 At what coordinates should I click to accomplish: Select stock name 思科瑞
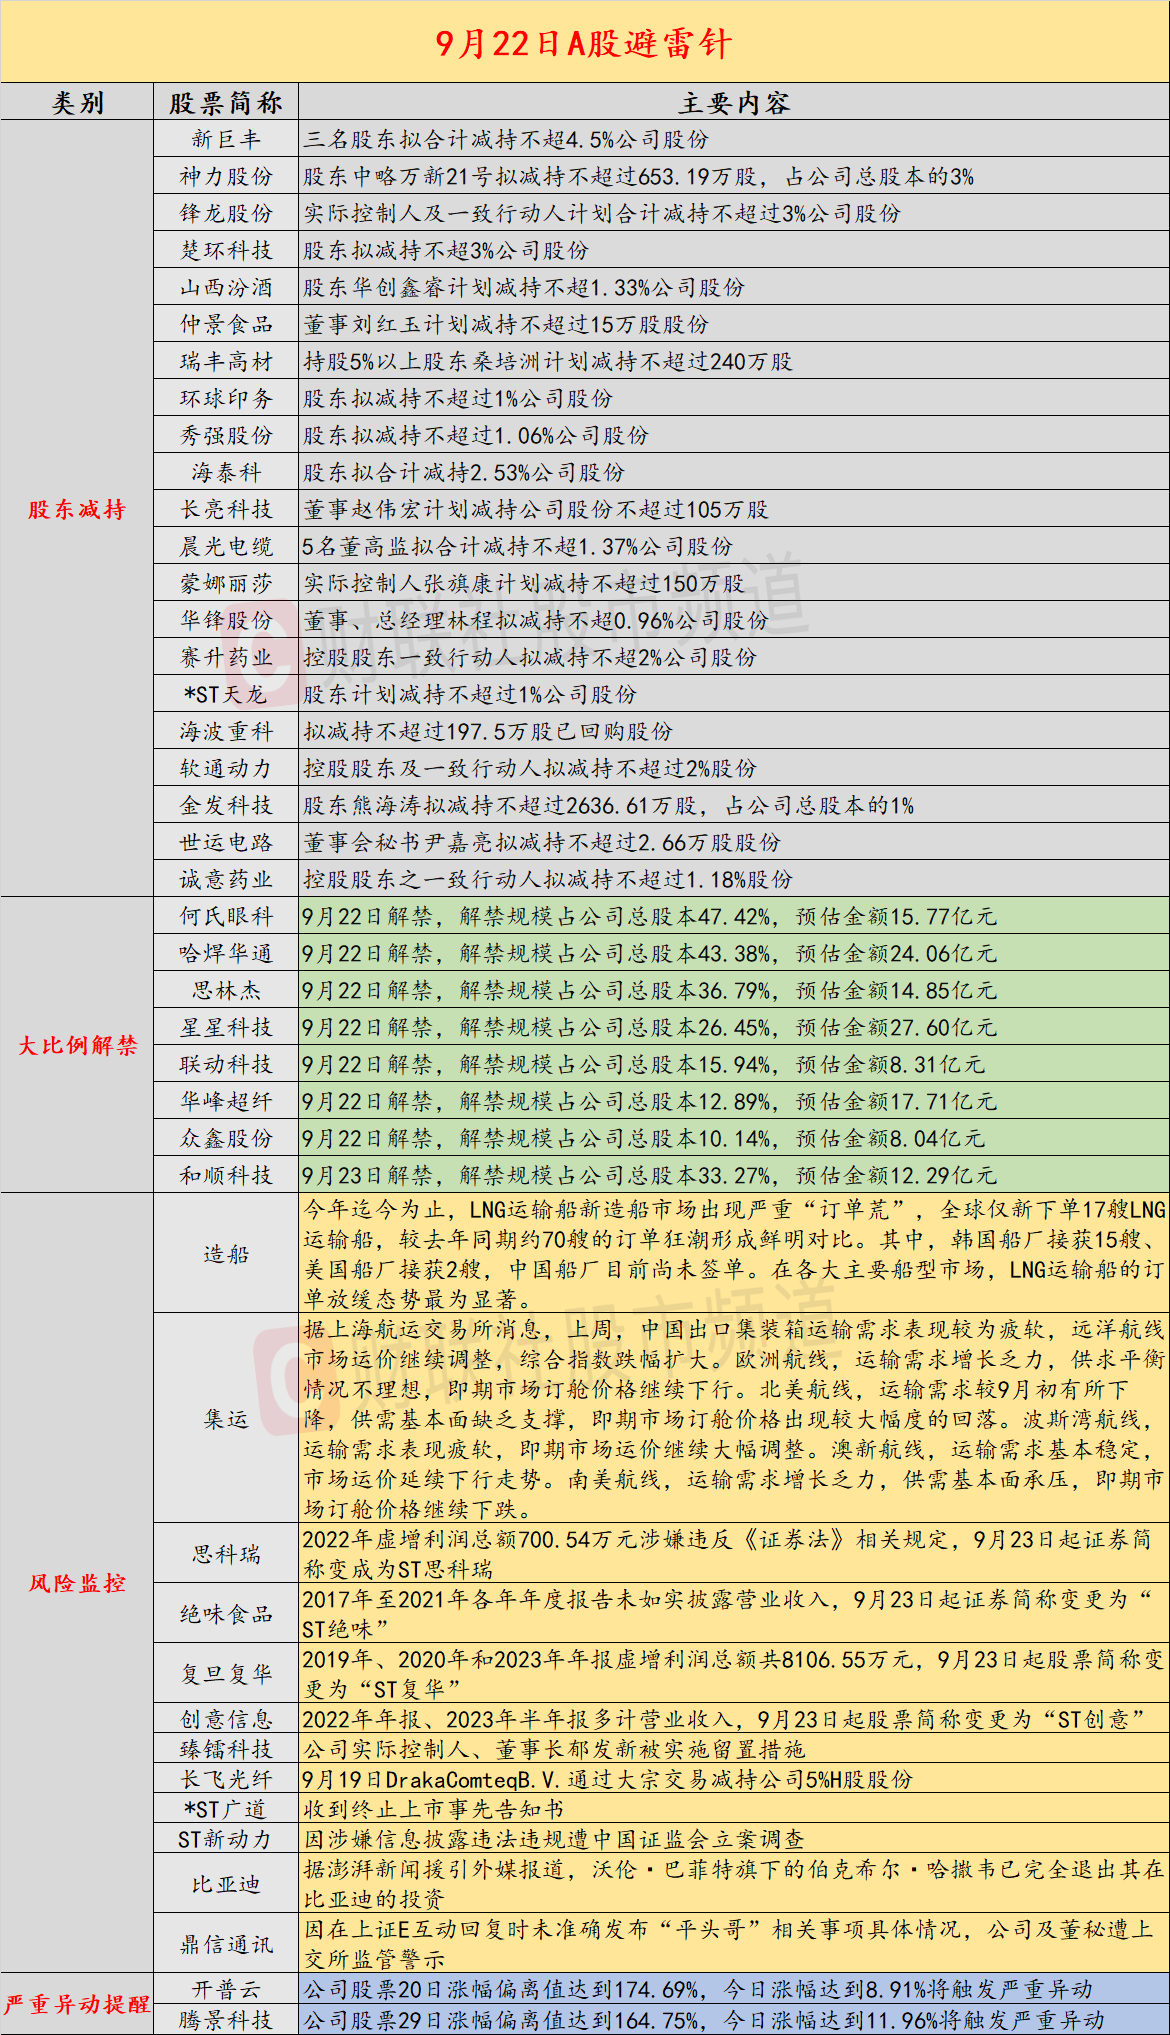click(226, 1554)
